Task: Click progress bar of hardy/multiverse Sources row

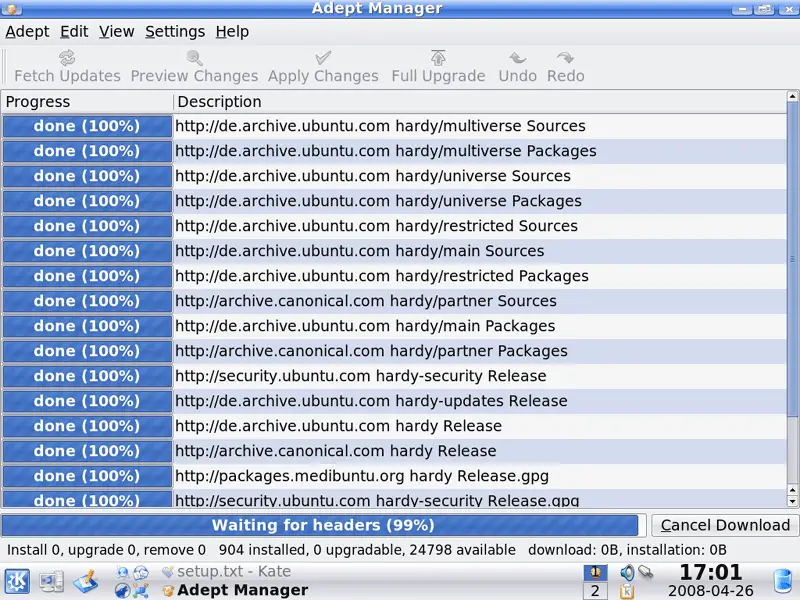Action: click(x=87, y=126)
